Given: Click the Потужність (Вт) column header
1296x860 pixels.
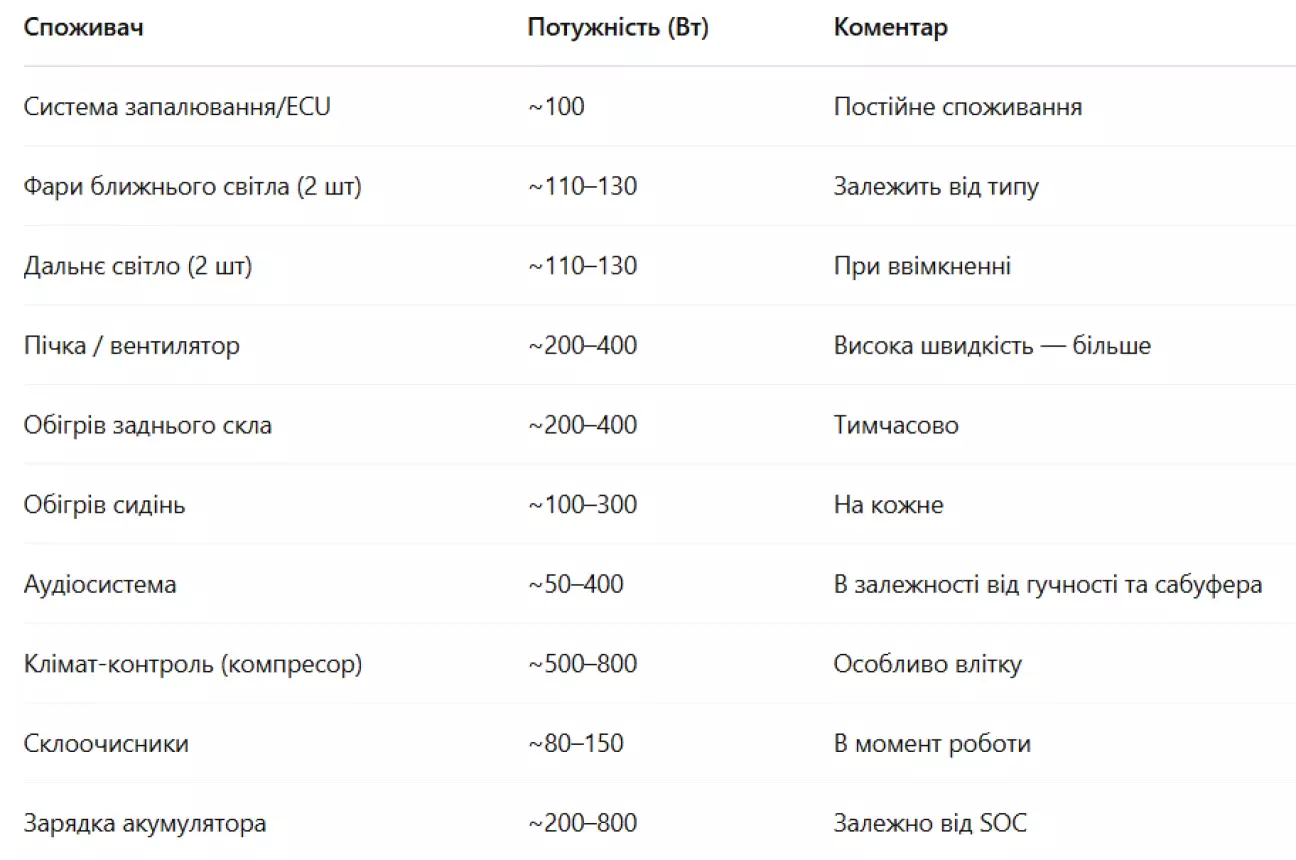Looking at the screenshot, I should pos(618,28).
